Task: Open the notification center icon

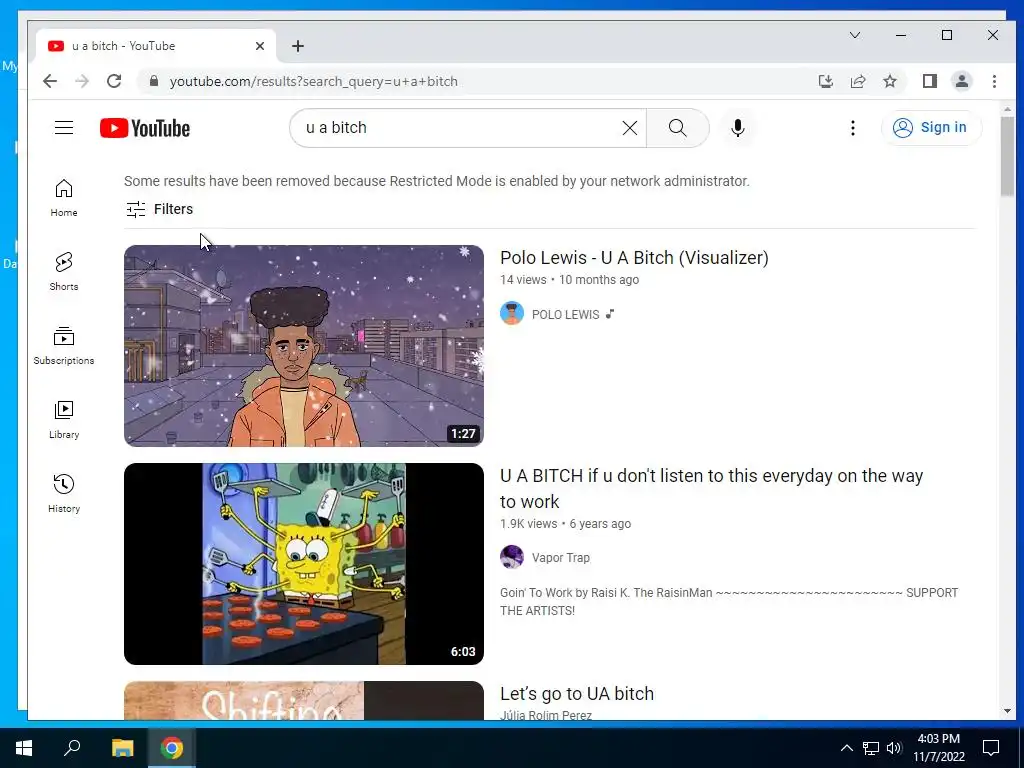Action: coord(991,748)
